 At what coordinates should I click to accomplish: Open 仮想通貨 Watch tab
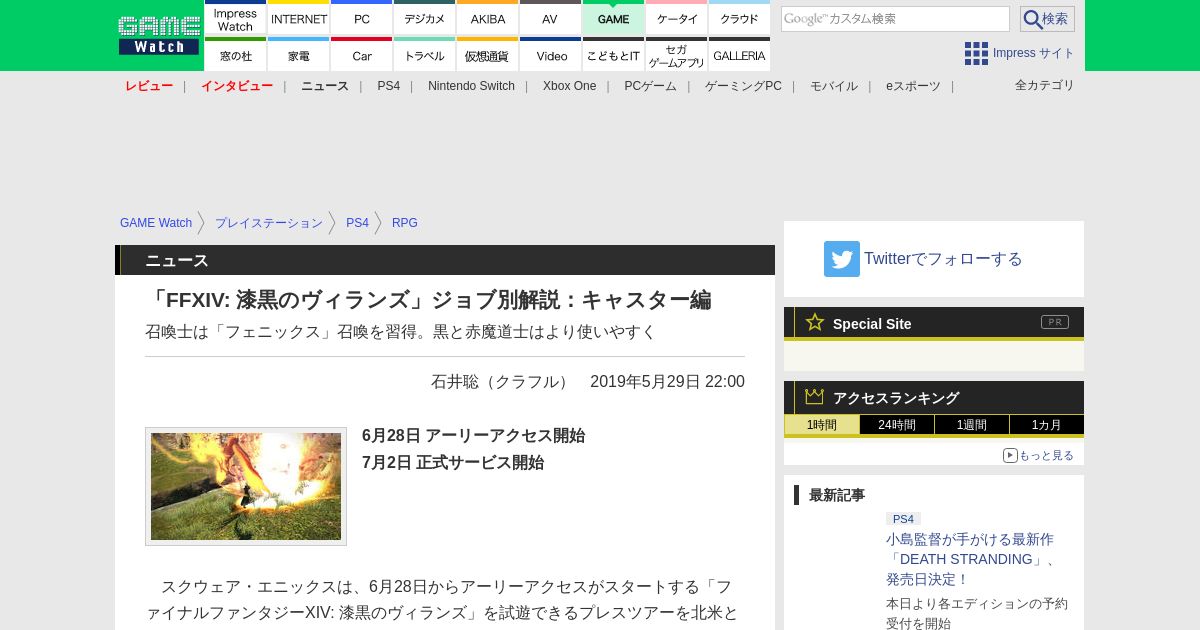[488, 55]
